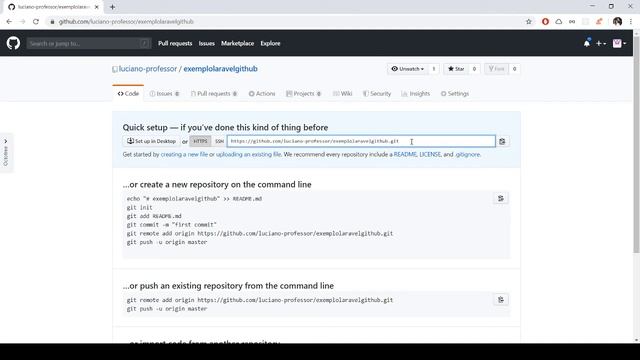Open exemplolaravelgithub repository link
Screen dimensions: 640x360
[220, 69]
